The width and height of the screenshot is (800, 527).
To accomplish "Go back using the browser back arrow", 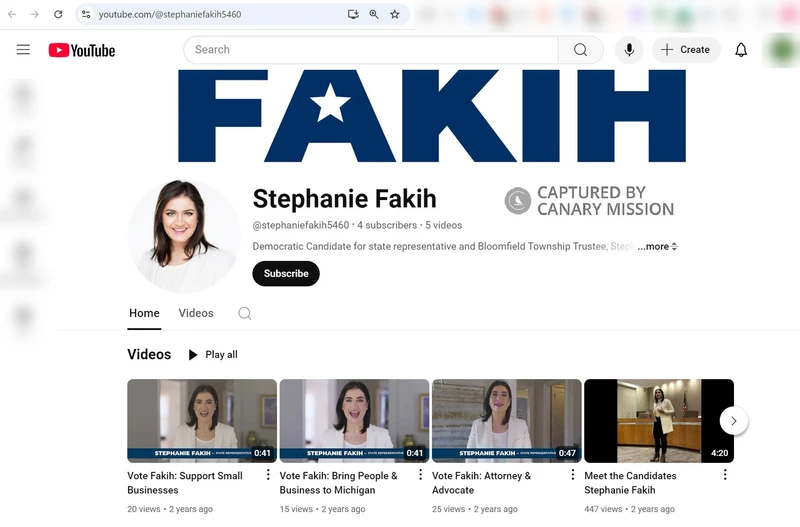I will click(12, 14).
